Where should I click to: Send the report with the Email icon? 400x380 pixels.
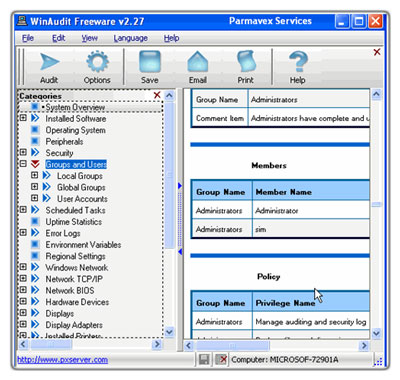(x=198, y=67)
